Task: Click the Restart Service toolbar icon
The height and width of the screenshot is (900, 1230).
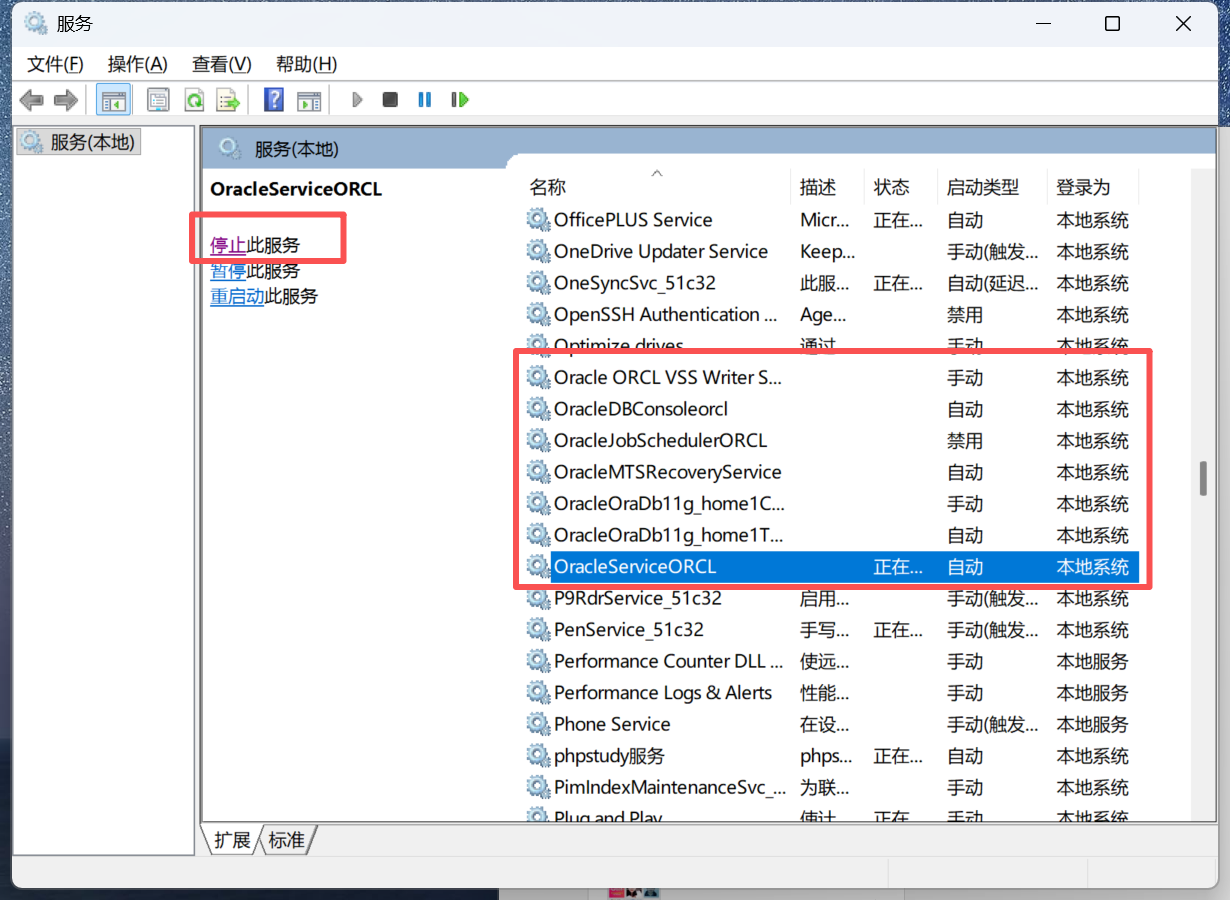Action: 460,100
